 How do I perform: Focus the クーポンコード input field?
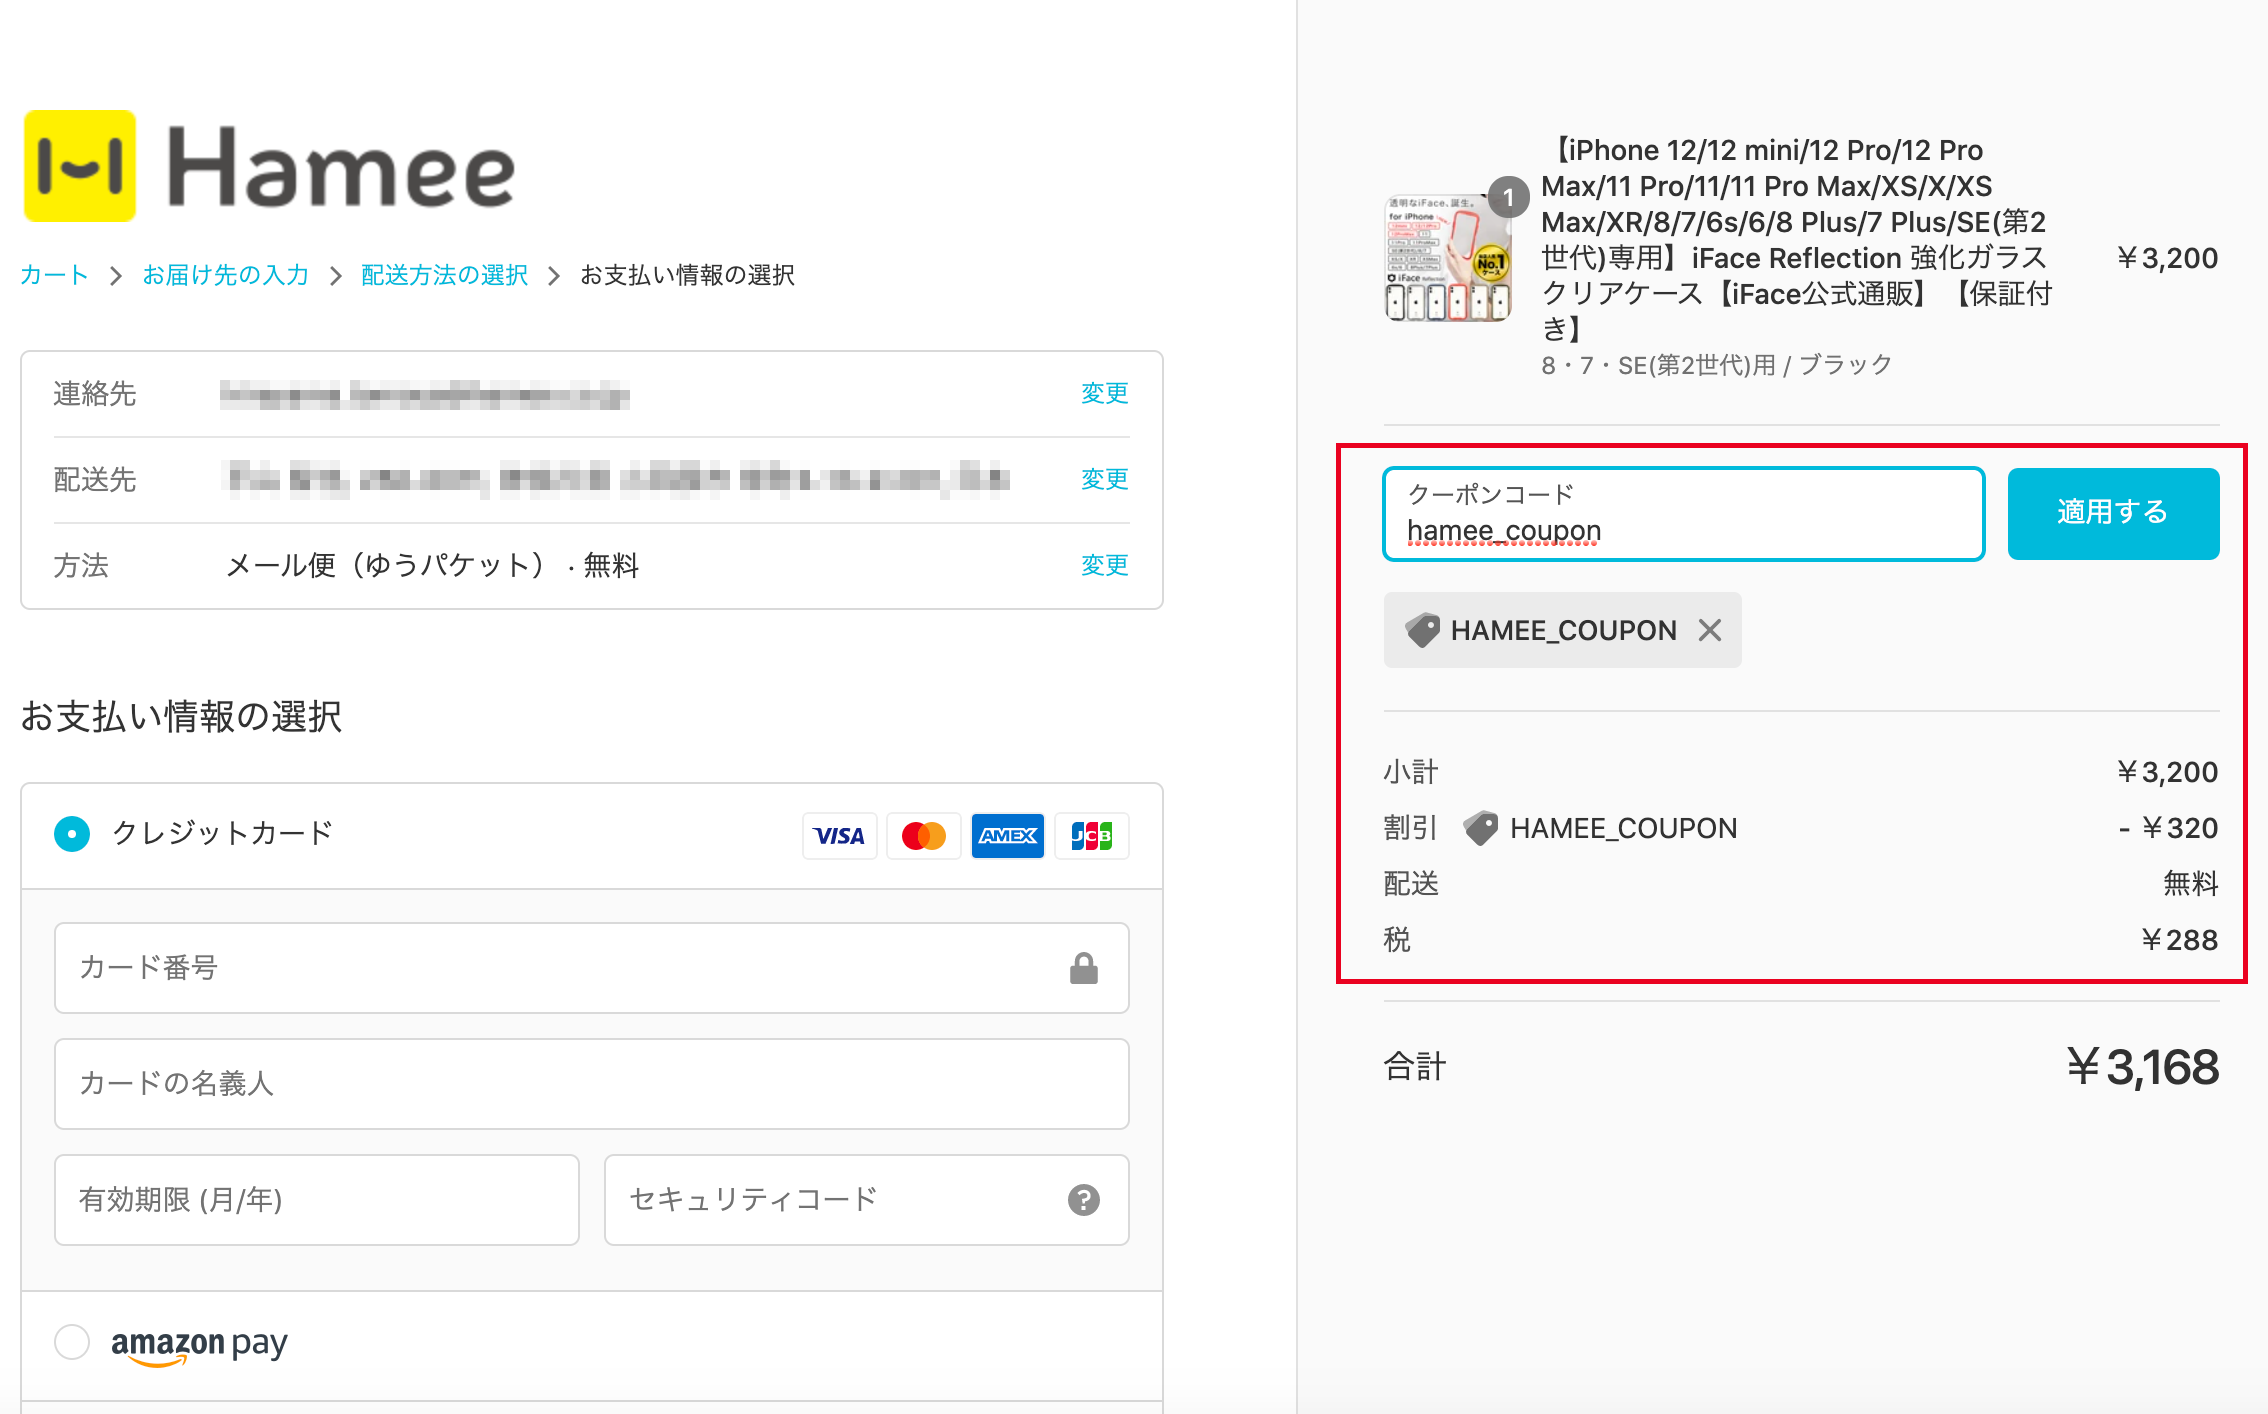1684,514
